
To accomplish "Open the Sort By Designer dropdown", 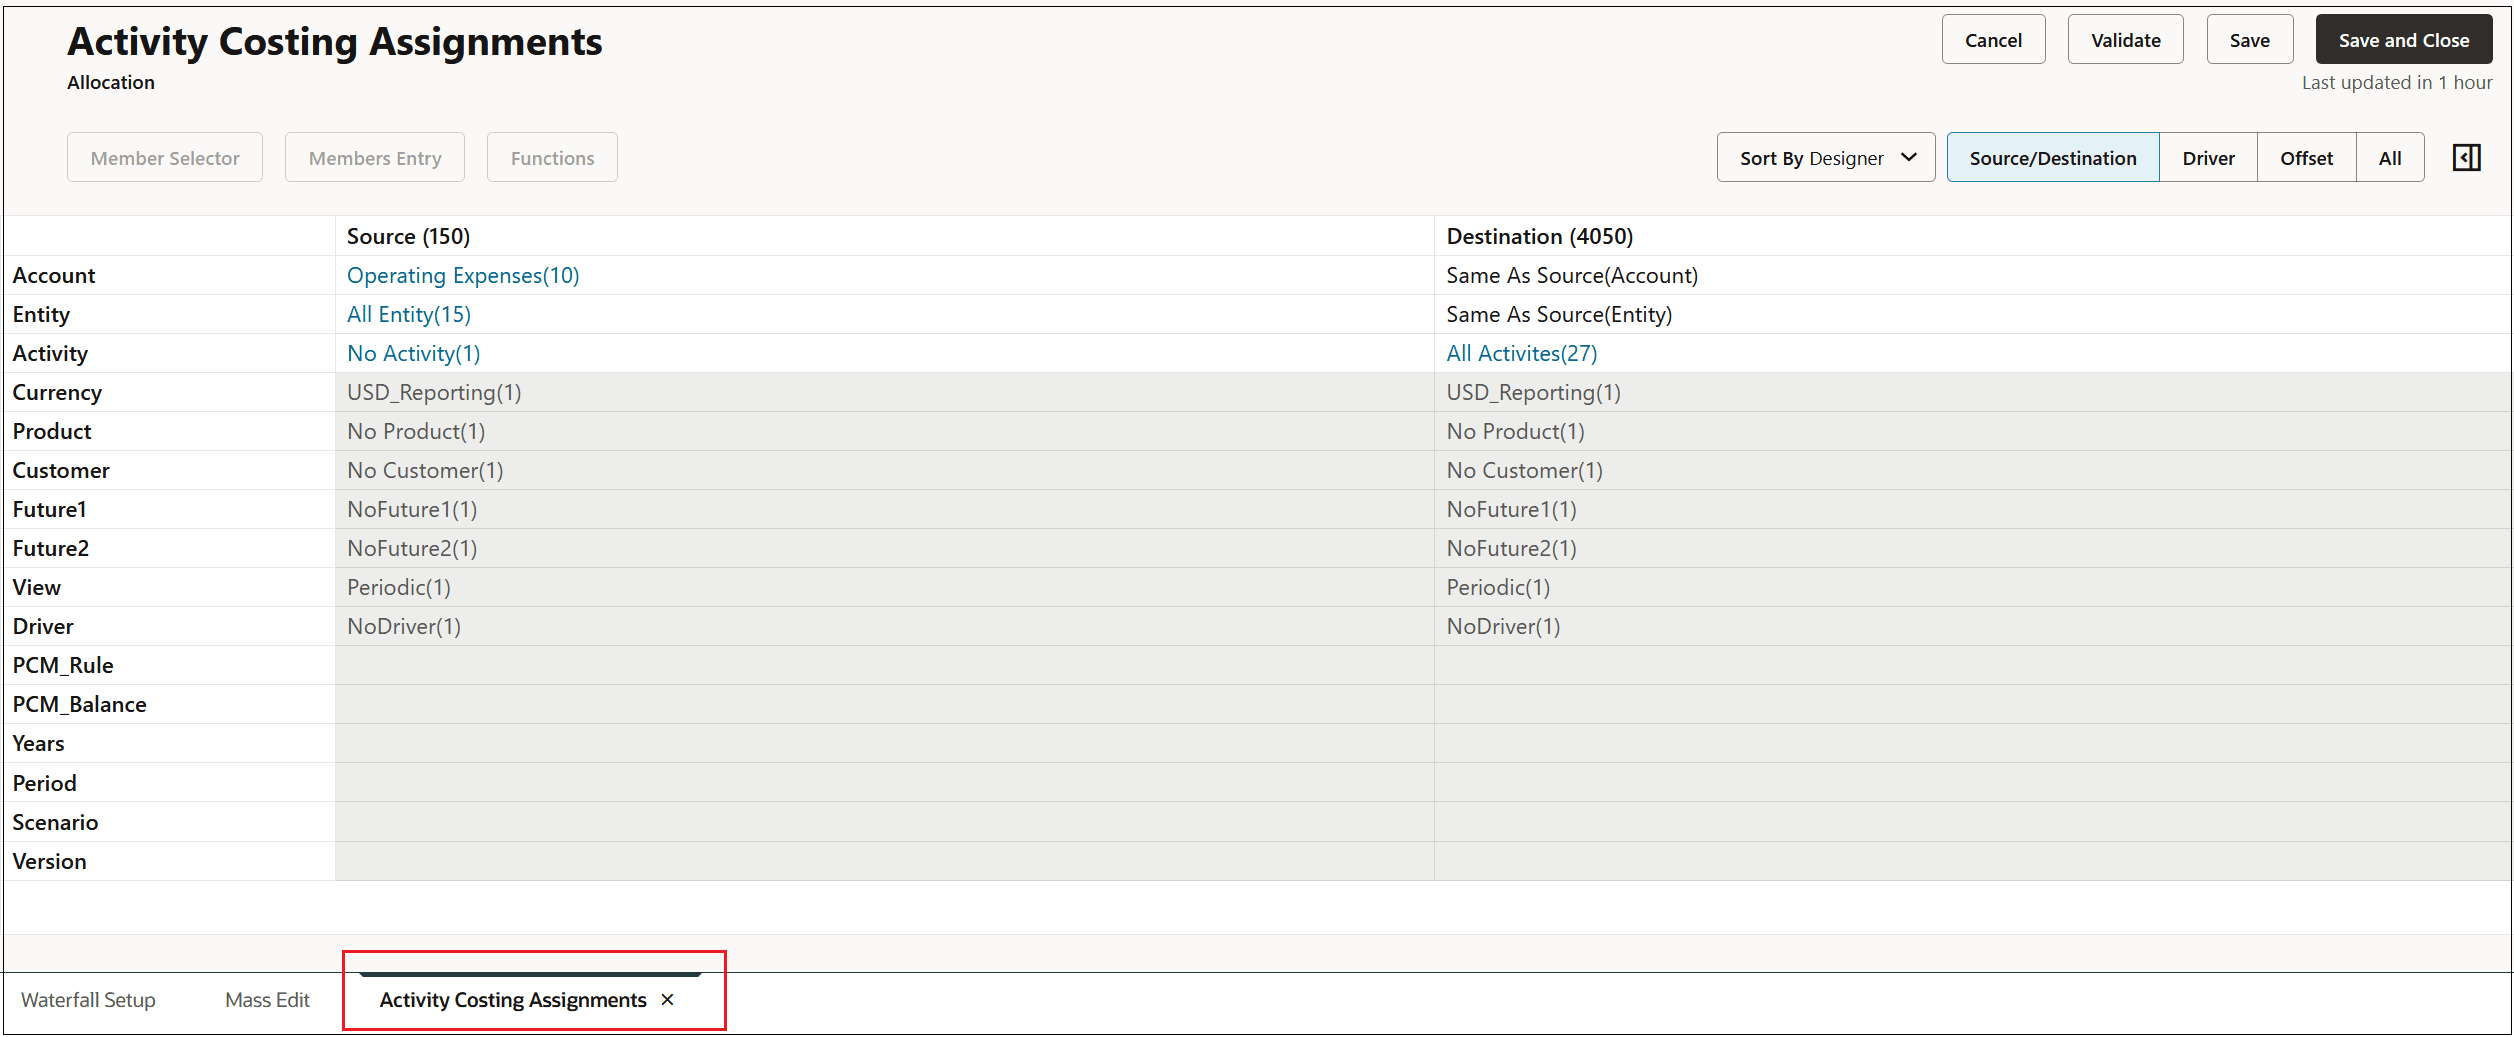I will pyautogui.click(x=1825, y=157).
